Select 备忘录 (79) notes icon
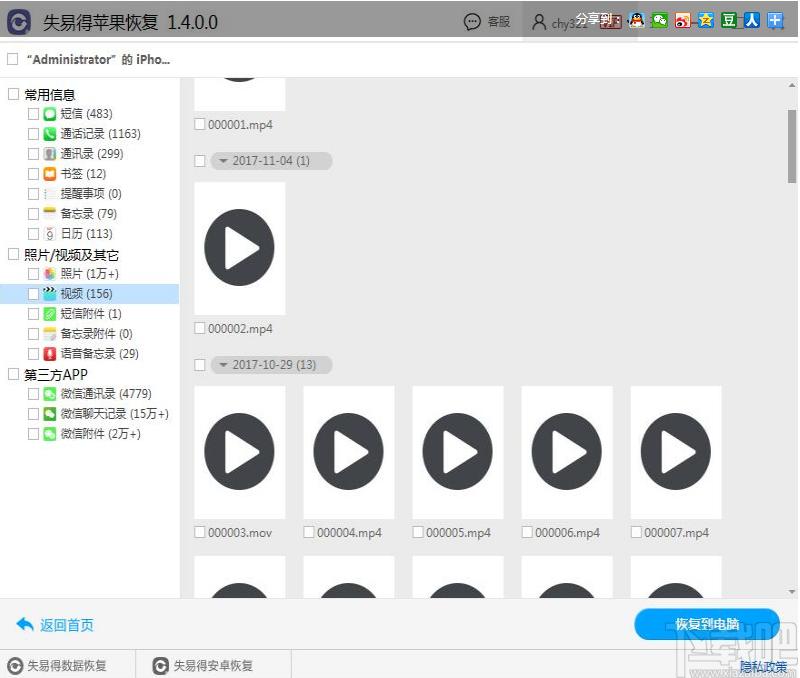Screen dimensions: 800x678 (x=49, y=214)
